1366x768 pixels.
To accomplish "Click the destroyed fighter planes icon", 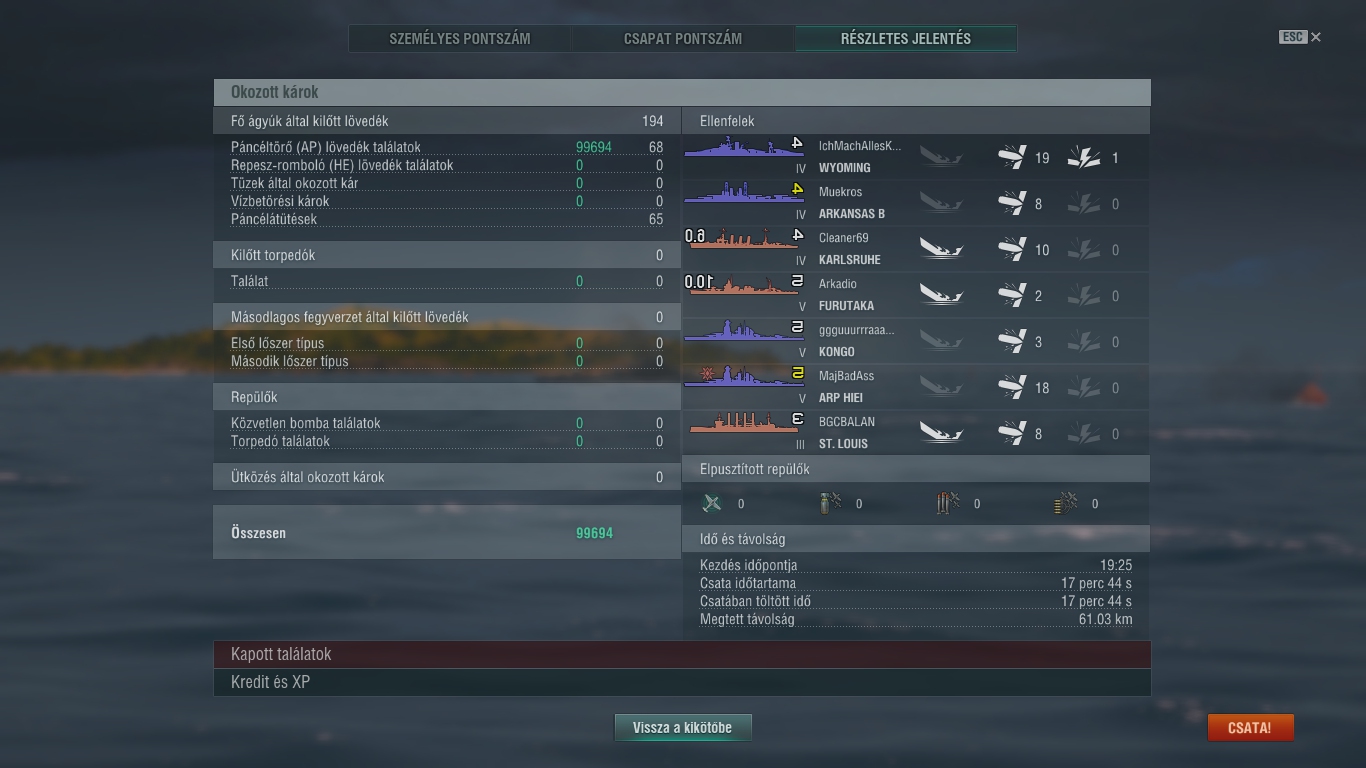I will (712, 504).
